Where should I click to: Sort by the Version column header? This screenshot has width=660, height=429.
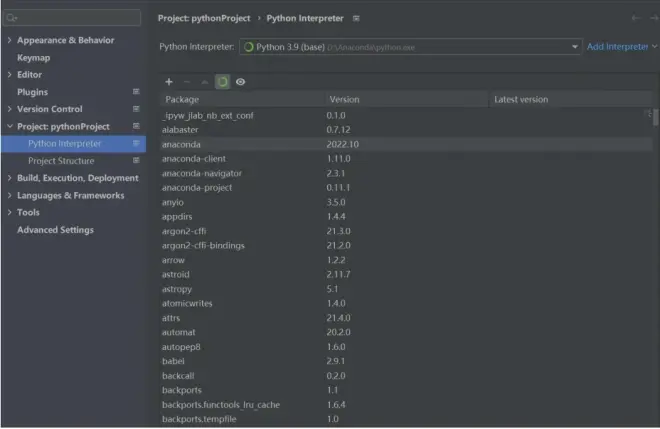click(407, 99)
